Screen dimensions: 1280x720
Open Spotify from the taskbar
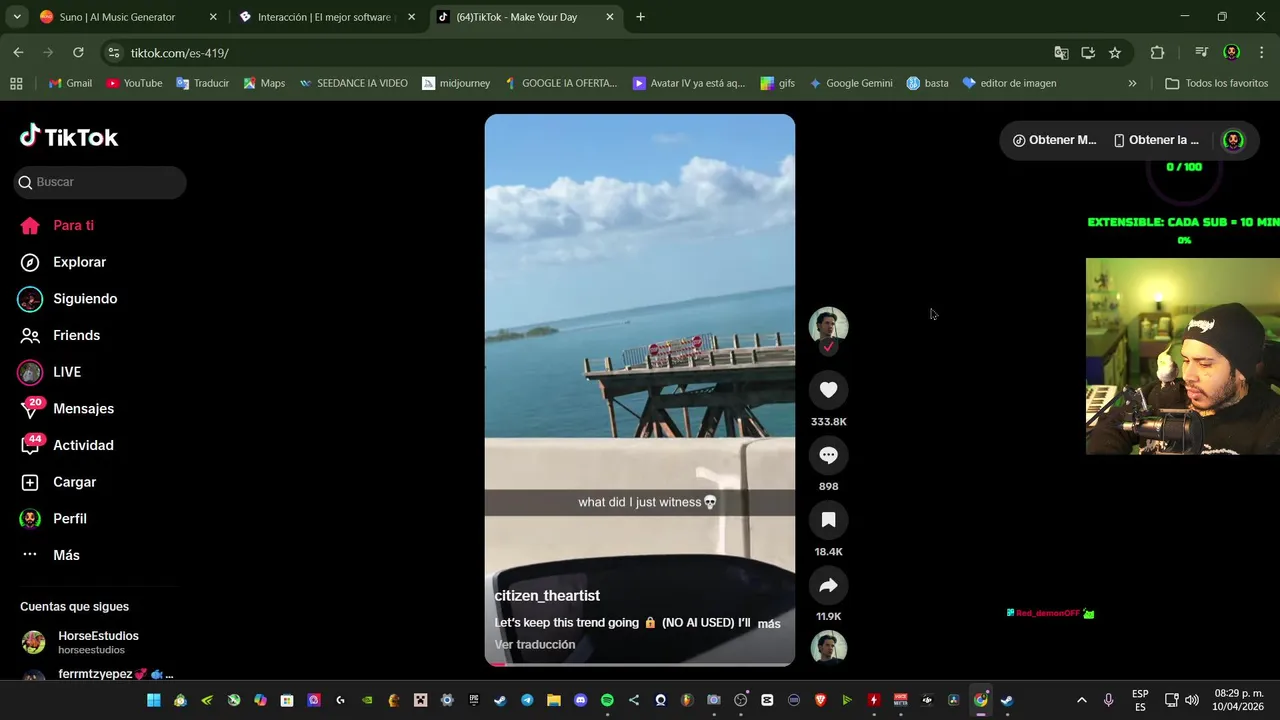(x=607, y=700)
